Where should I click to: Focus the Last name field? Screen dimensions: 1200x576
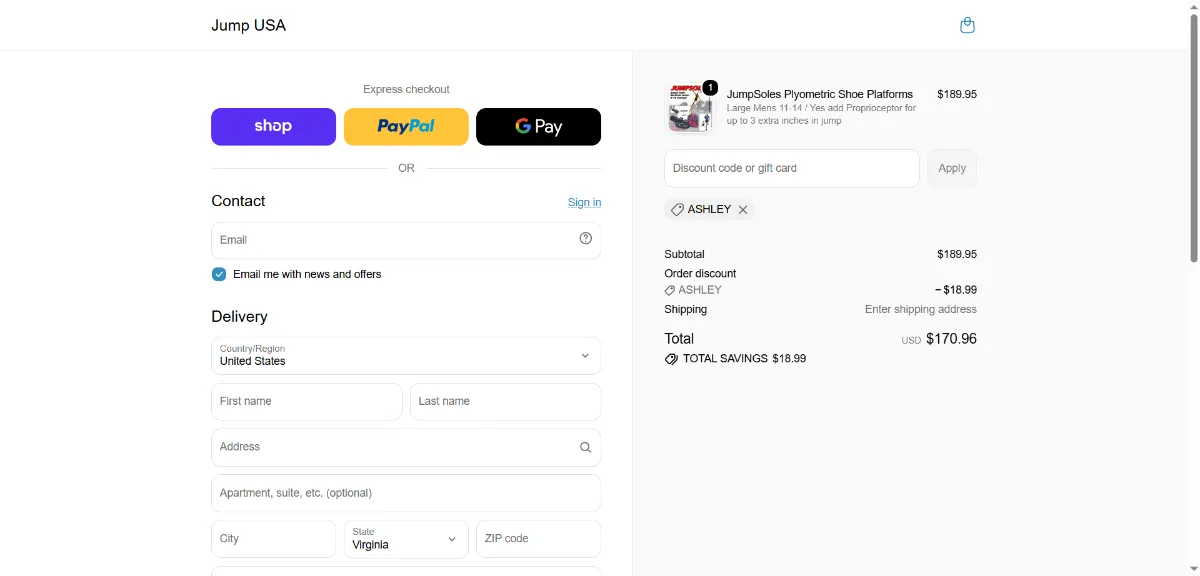(x=505, y=402)
